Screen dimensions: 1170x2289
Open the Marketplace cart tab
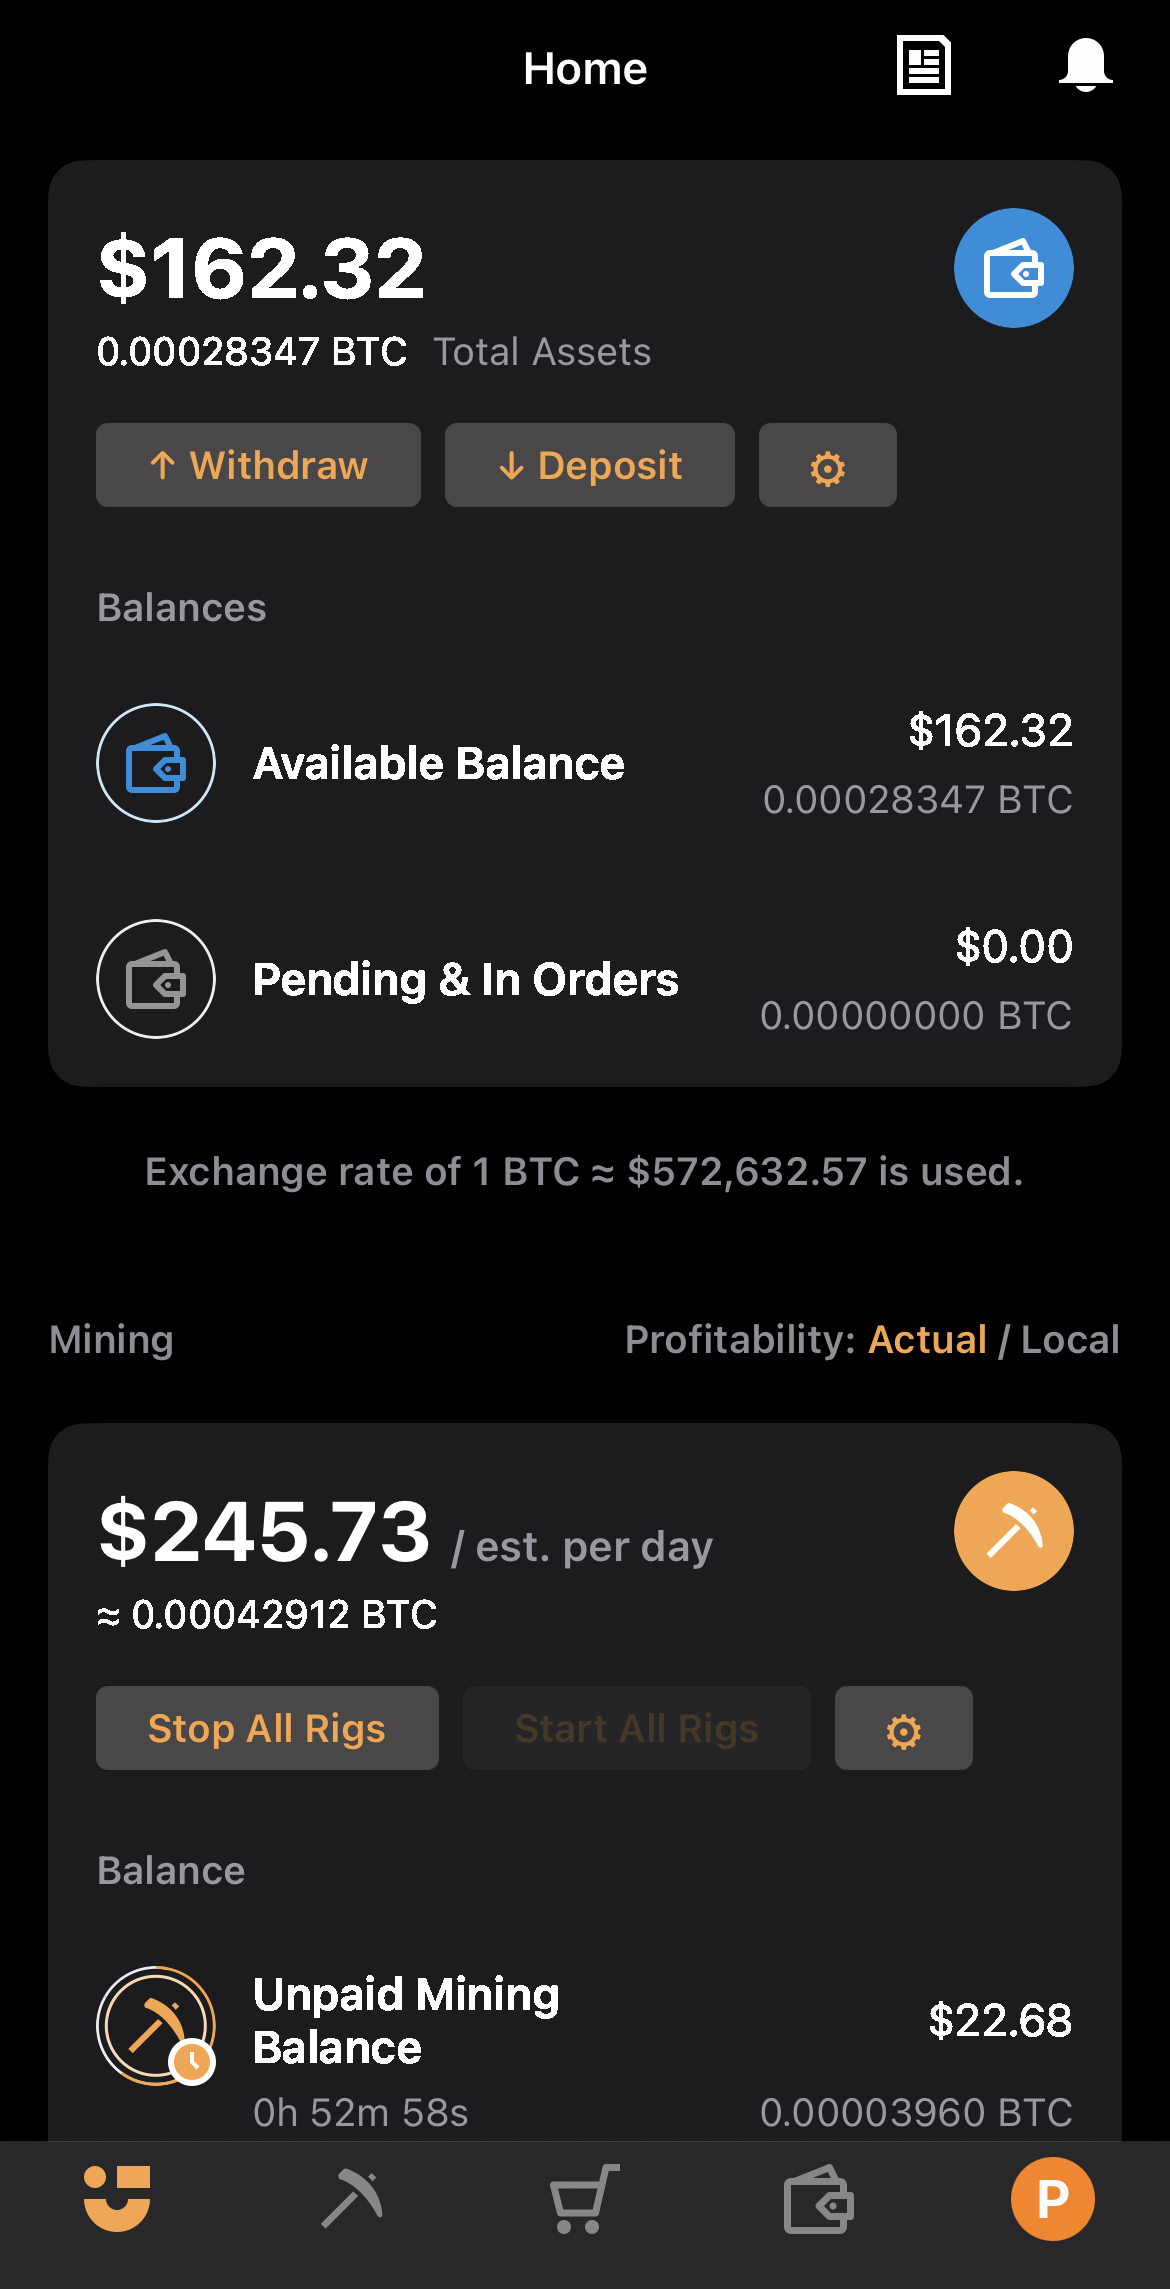[584, 2199]
